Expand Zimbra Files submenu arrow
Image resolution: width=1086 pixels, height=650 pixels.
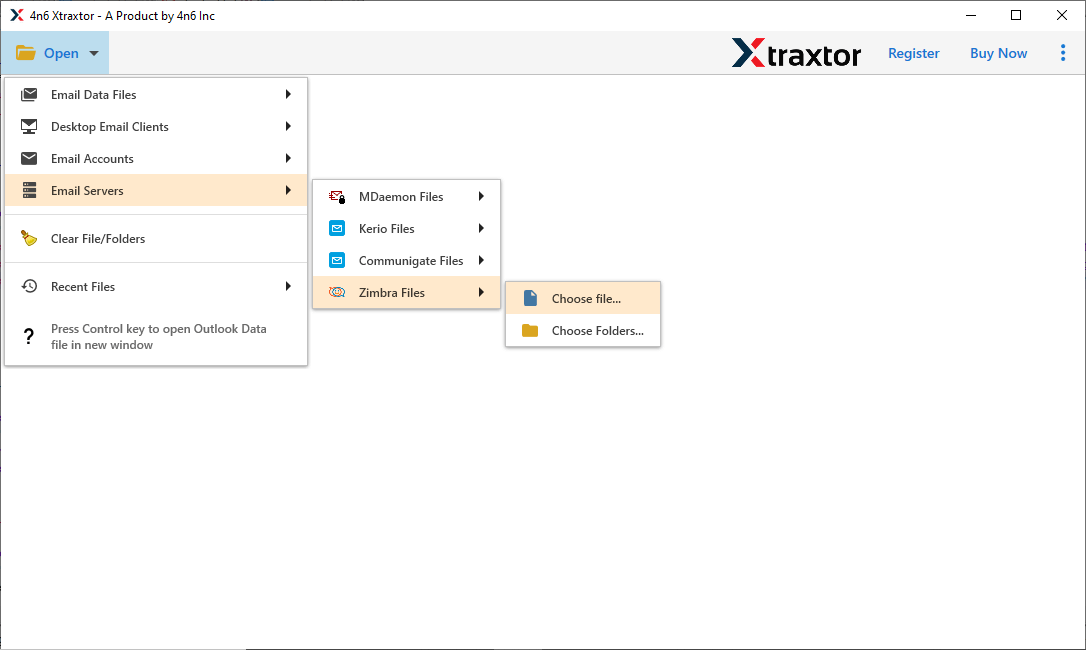pos(481,292)
